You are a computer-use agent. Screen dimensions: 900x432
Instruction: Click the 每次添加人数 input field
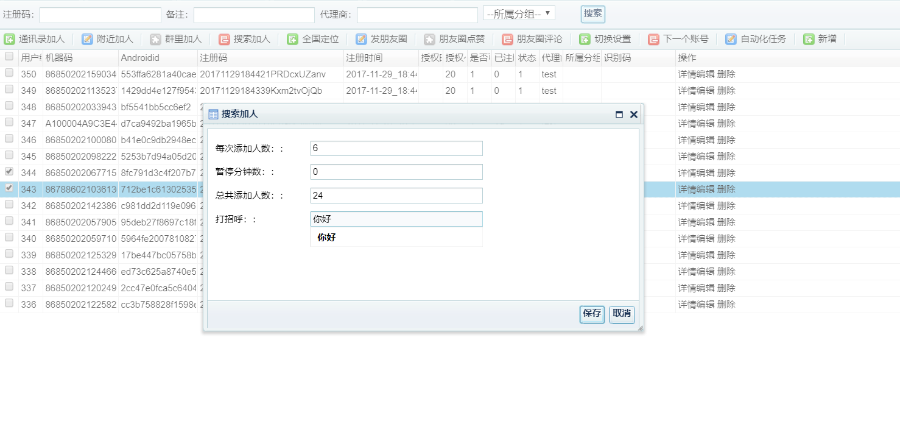click(x=396, y=148)
